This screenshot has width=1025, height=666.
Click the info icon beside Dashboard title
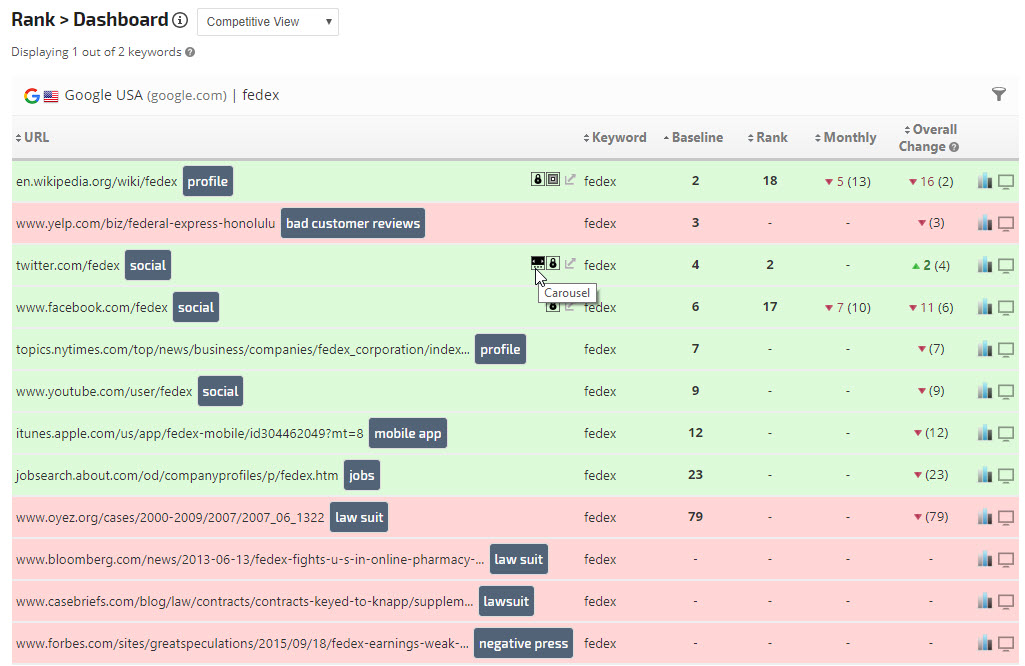(x=180, y=21)
